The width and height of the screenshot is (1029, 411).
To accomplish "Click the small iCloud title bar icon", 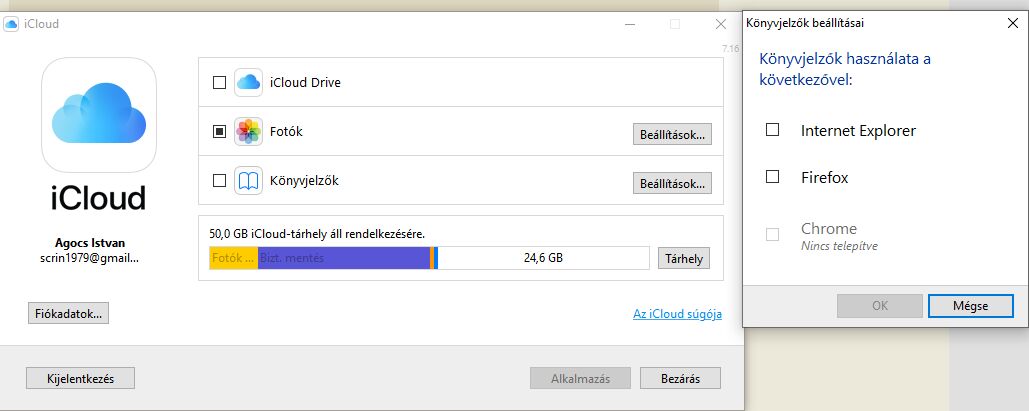I will [x=11, y=24].
